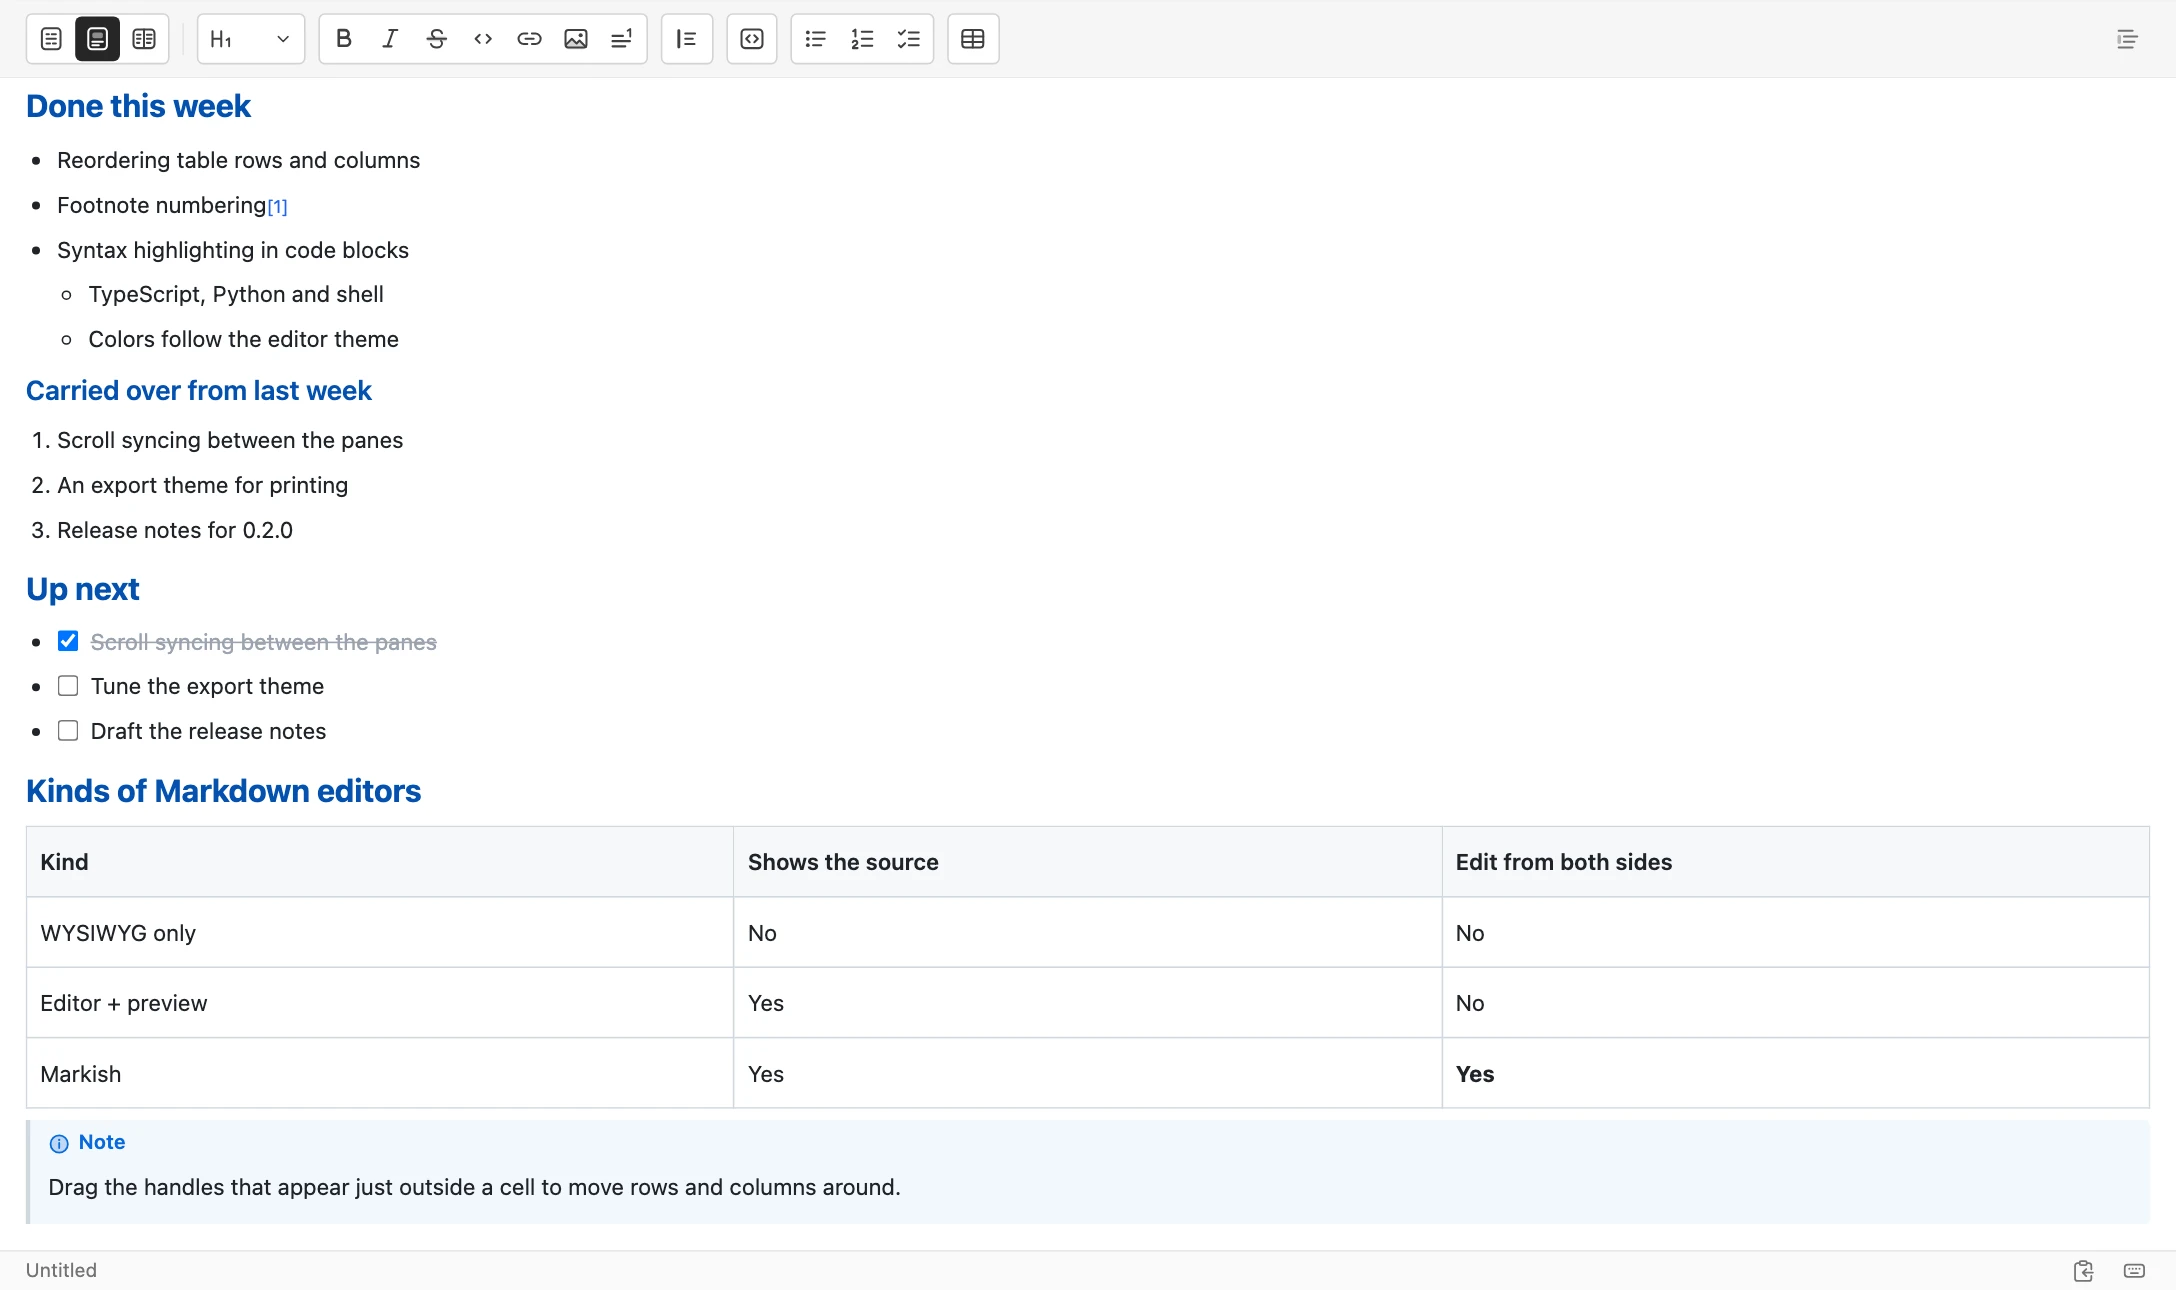Apply bold formatting from the toolbar
The image size is (2176, 1290).
(x=343, y=39)
